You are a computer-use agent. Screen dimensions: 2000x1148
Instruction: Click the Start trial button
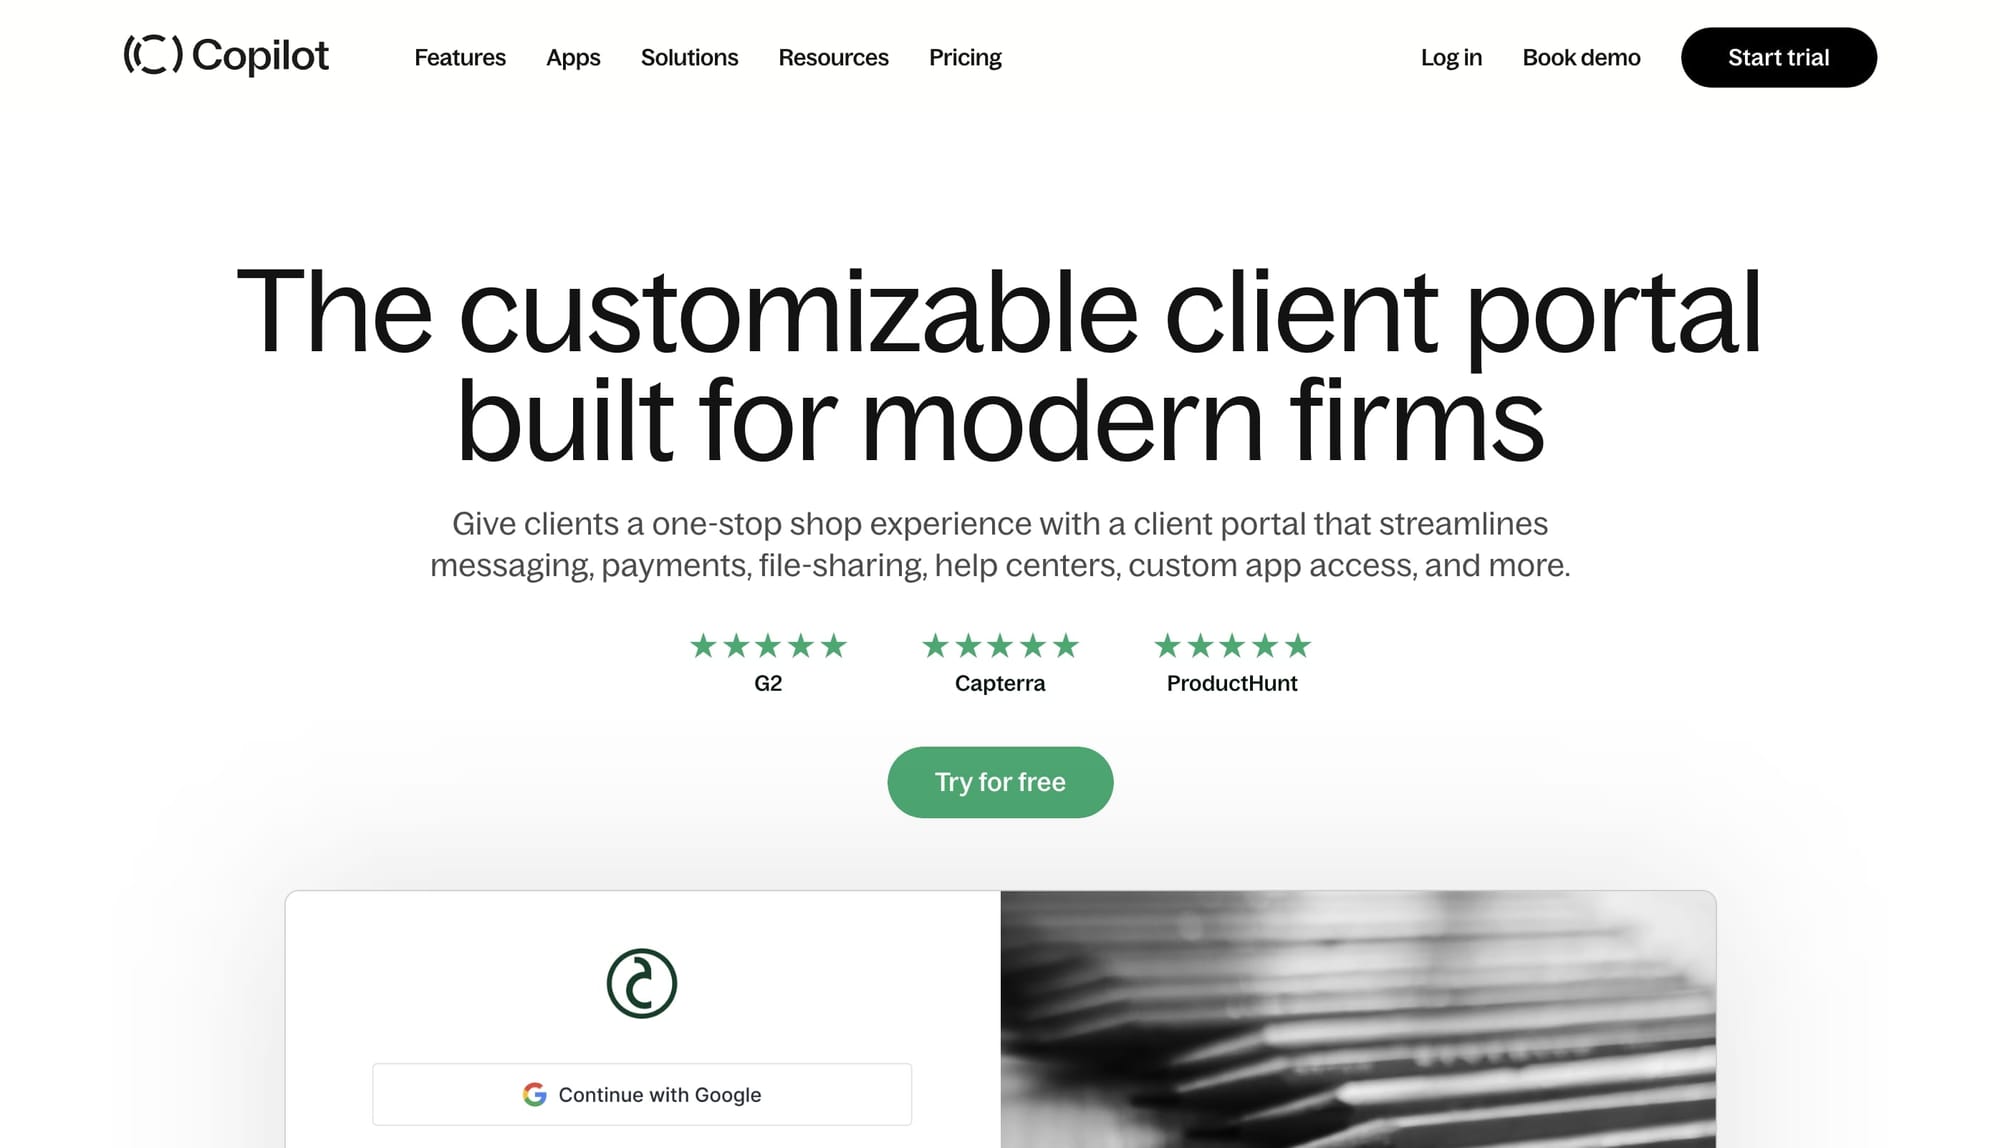tap(1779, 56)
